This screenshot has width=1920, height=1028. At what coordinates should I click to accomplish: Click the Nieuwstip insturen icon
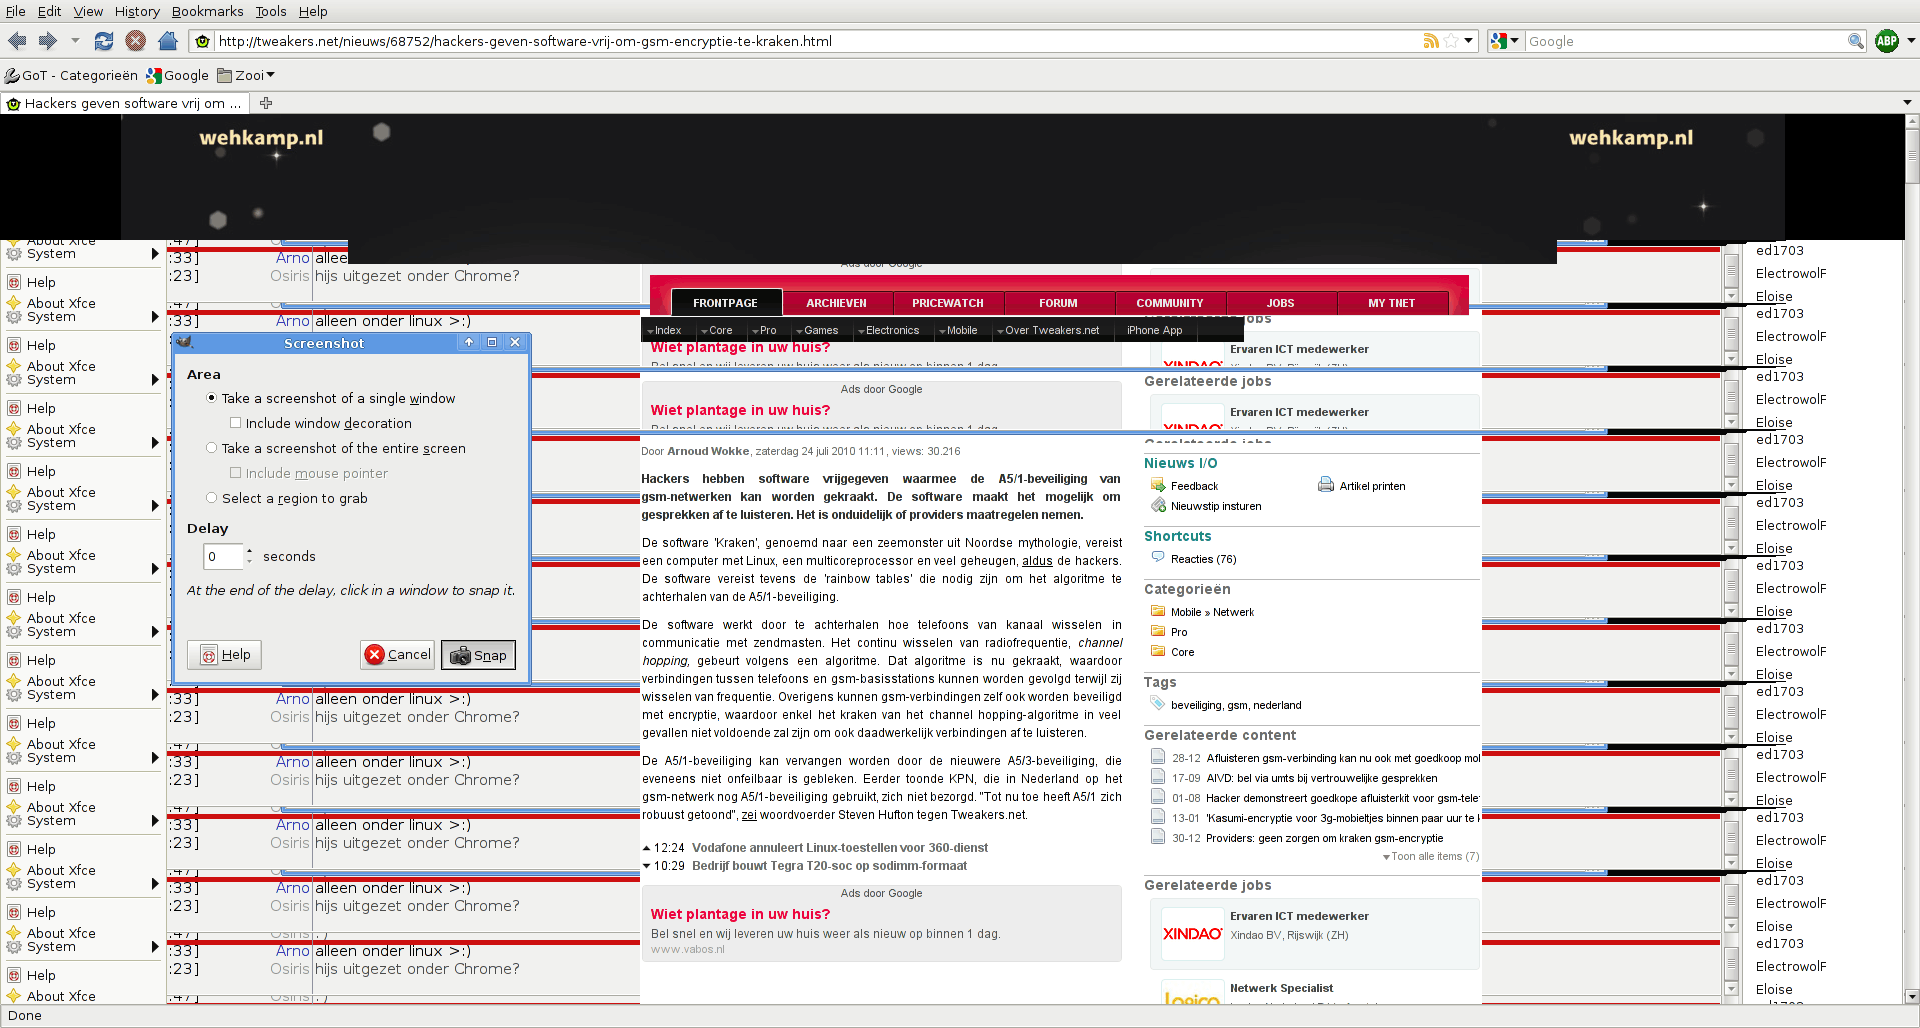point(1158,506)
